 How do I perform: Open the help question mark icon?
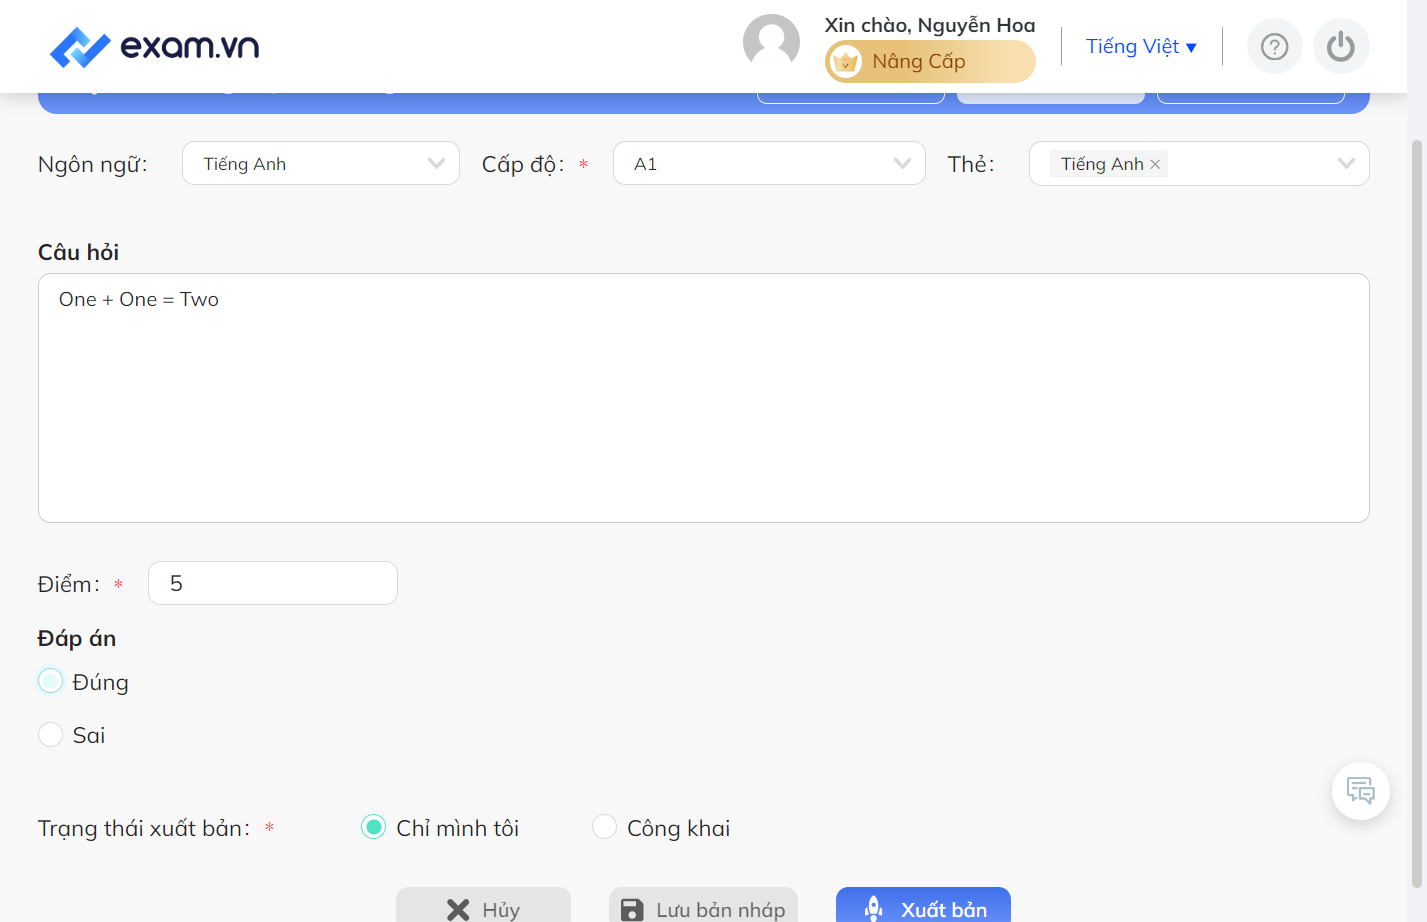tap(1274, 47)
